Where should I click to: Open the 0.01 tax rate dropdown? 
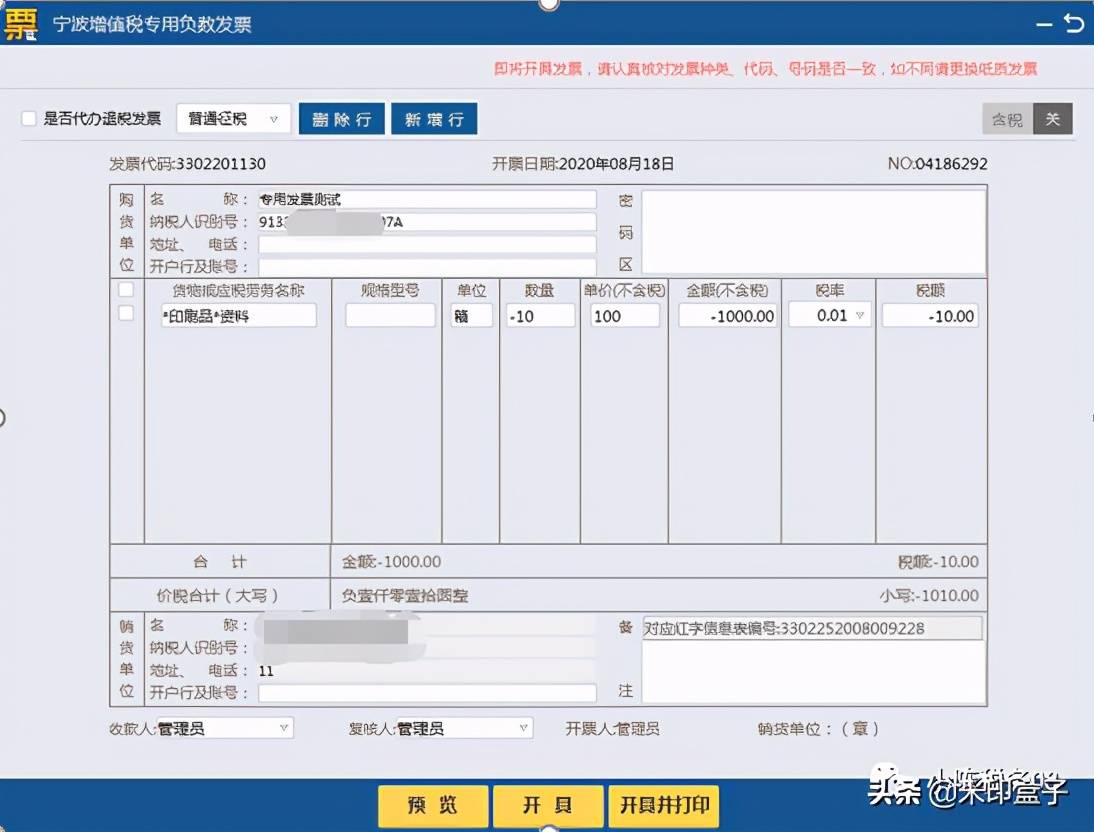(x=830, y=315)
